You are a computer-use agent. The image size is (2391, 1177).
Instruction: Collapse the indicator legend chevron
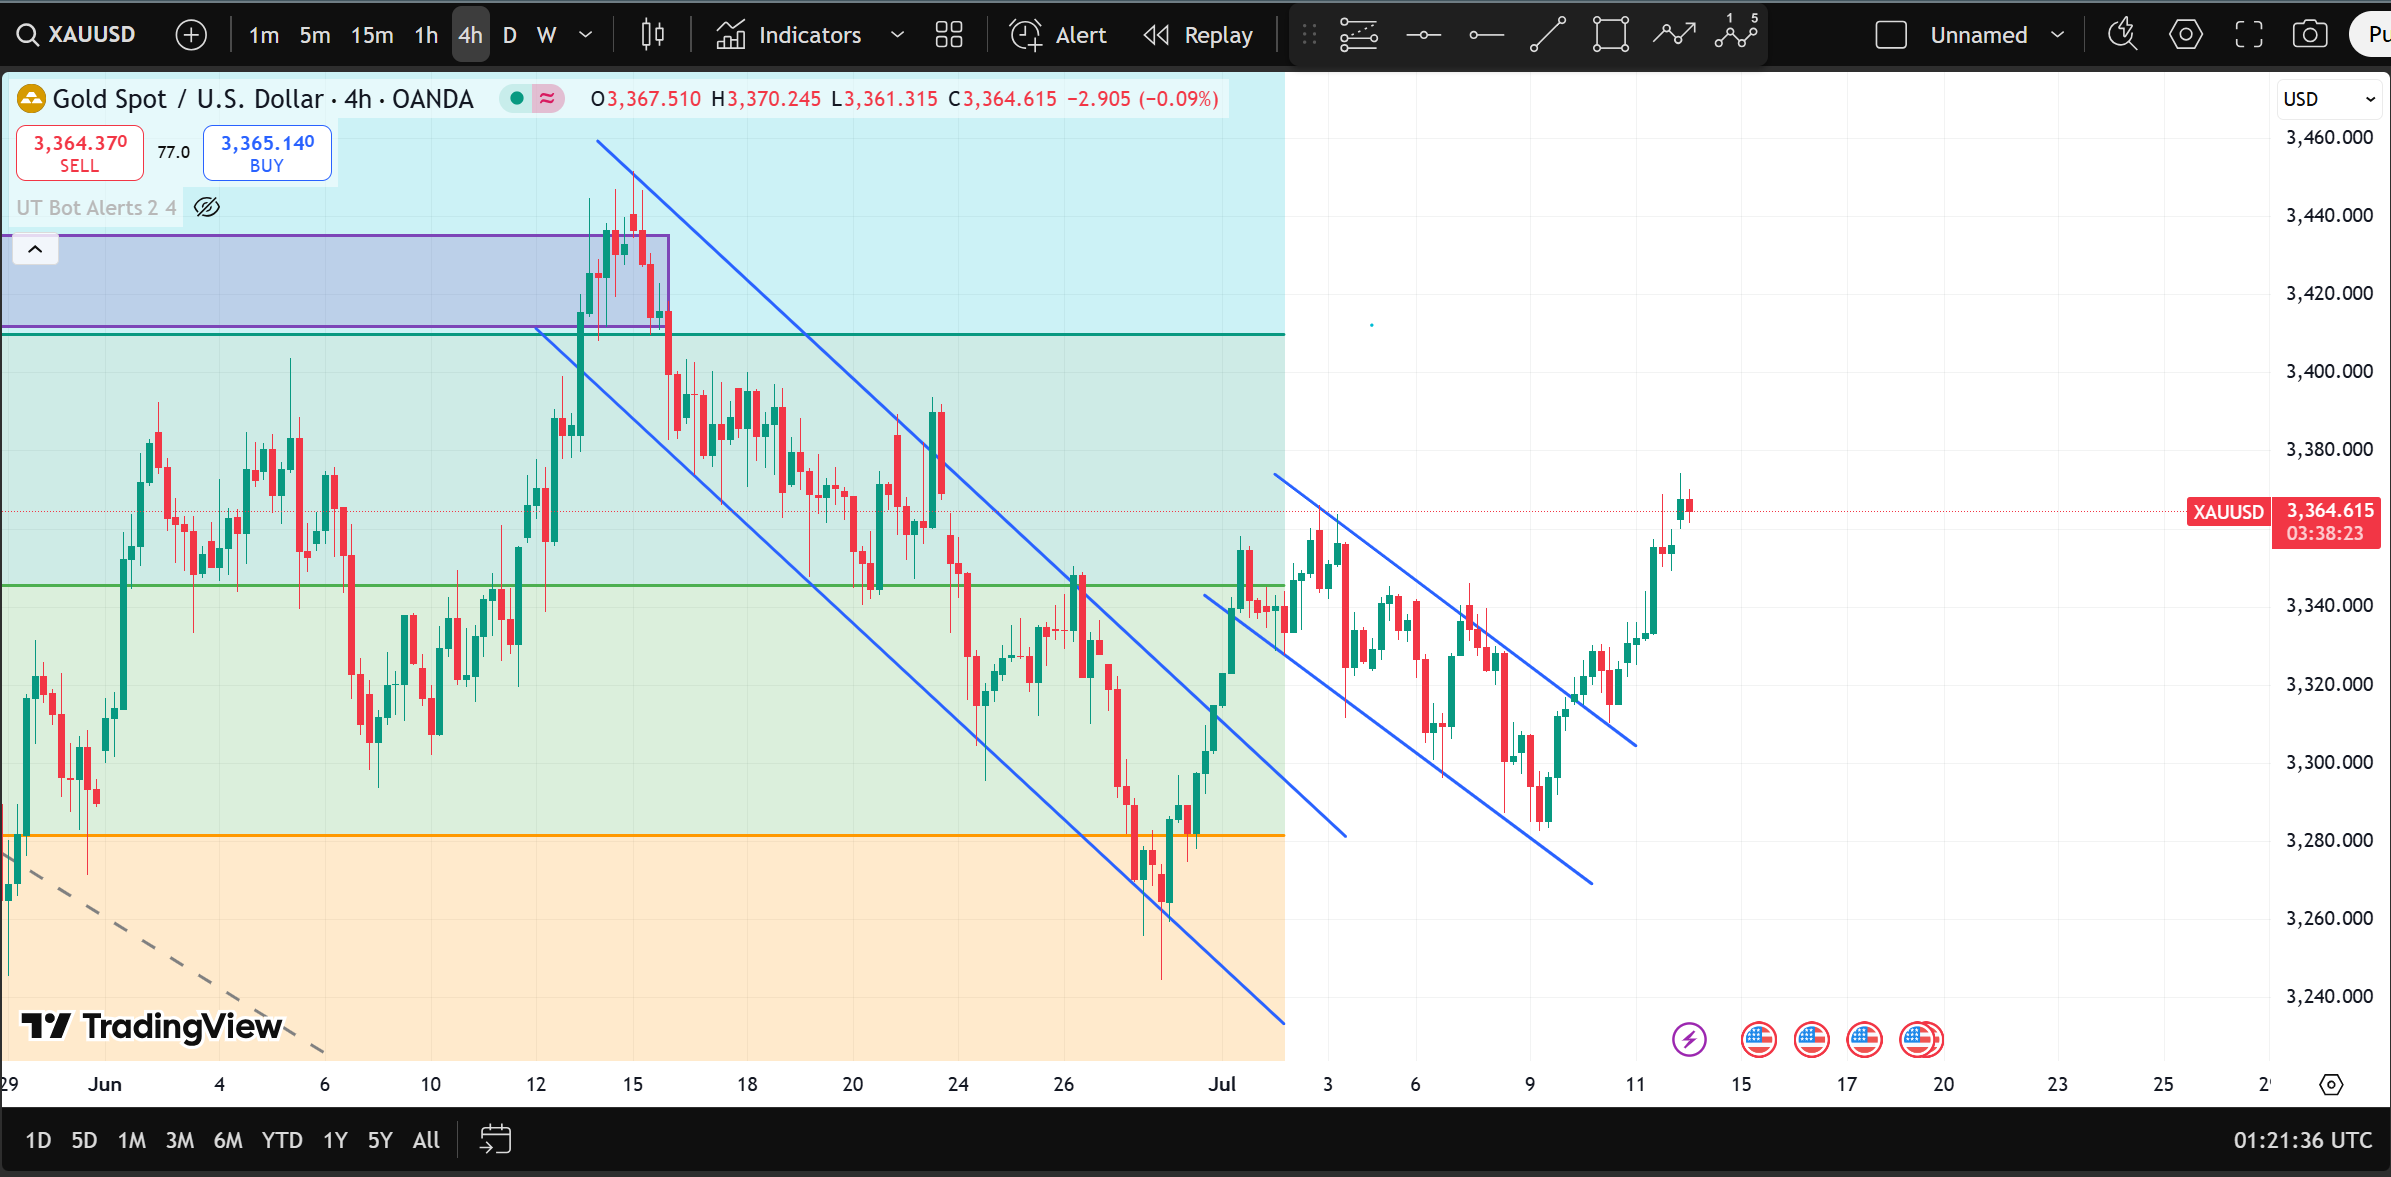click(35, 249)
